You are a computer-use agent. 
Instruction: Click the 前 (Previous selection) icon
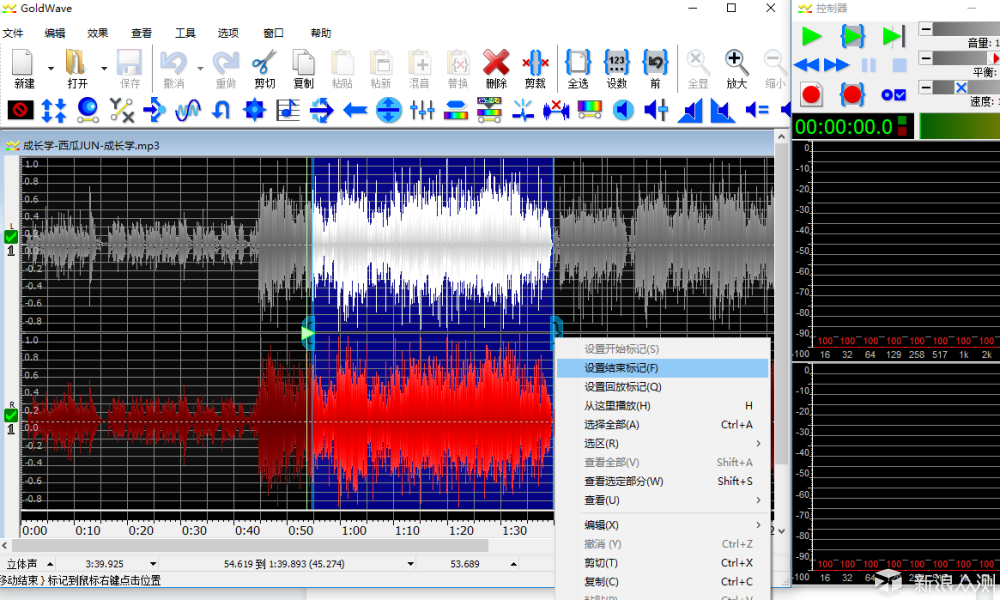(x=655, y=63)
